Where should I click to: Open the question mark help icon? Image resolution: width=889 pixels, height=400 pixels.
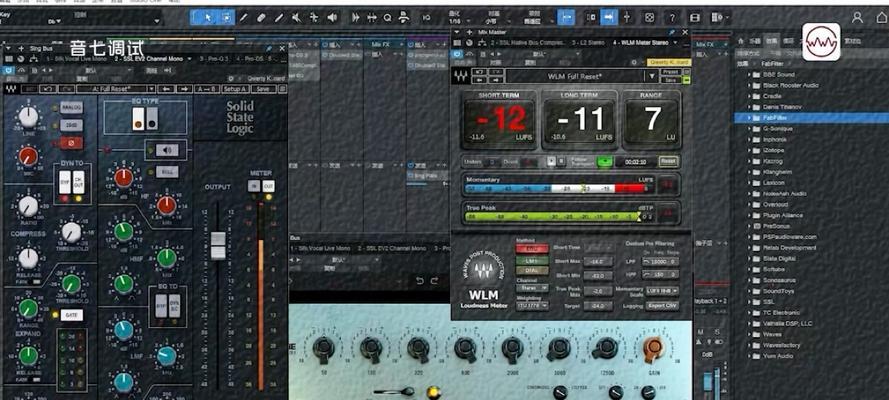click(672, 18)
